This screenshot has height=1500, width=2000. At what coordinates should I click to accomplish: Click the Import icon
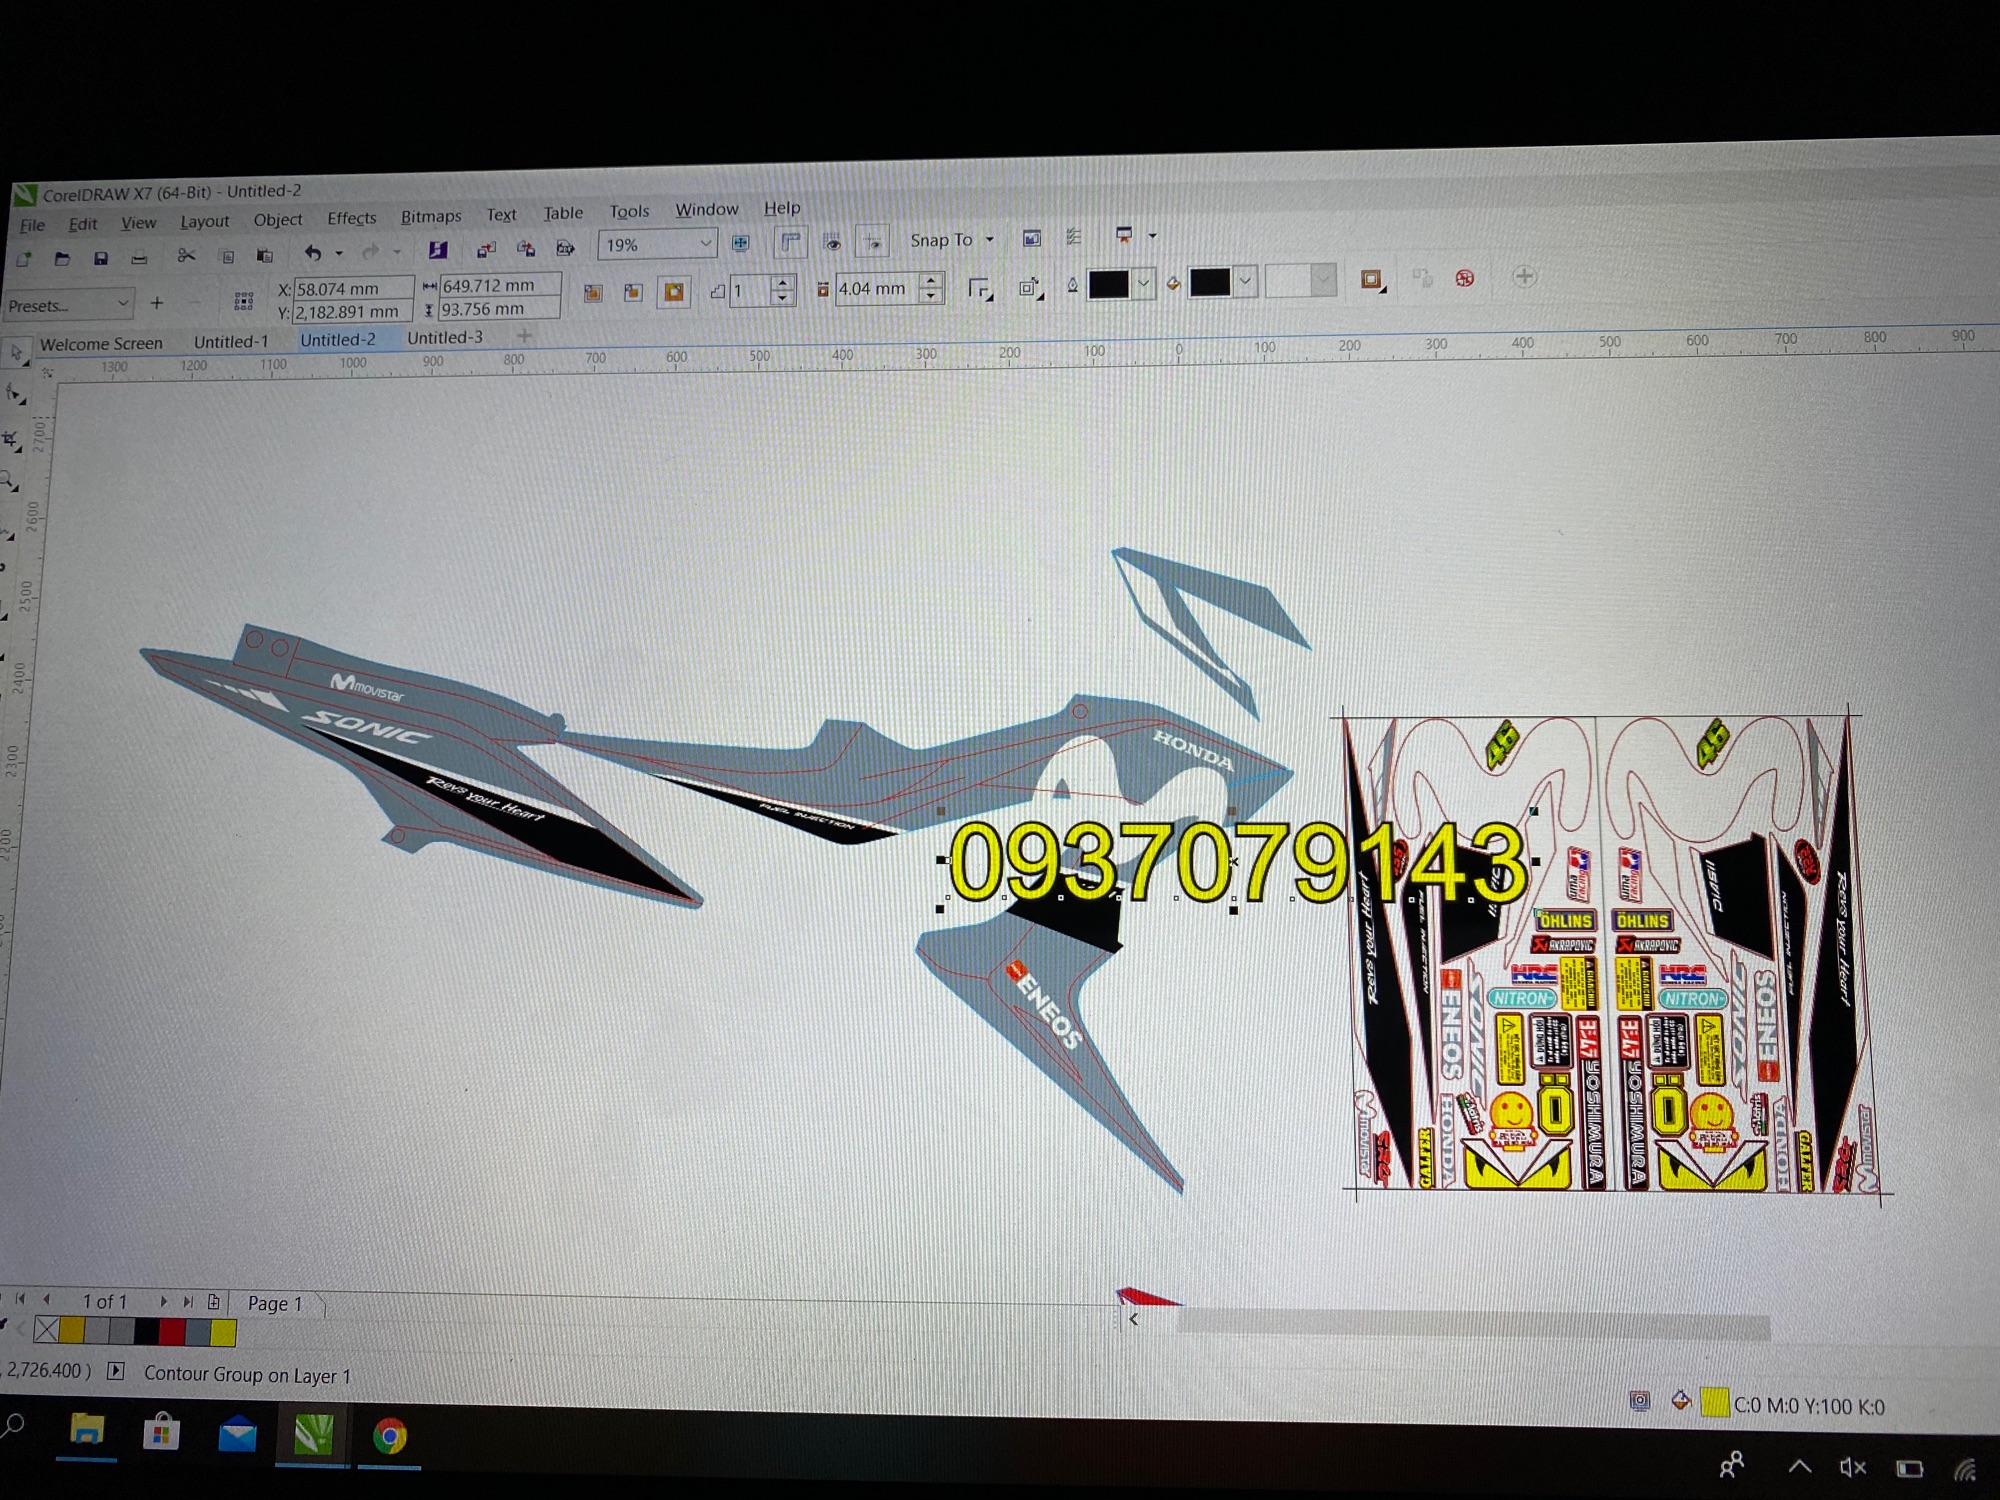coord(486,249)
